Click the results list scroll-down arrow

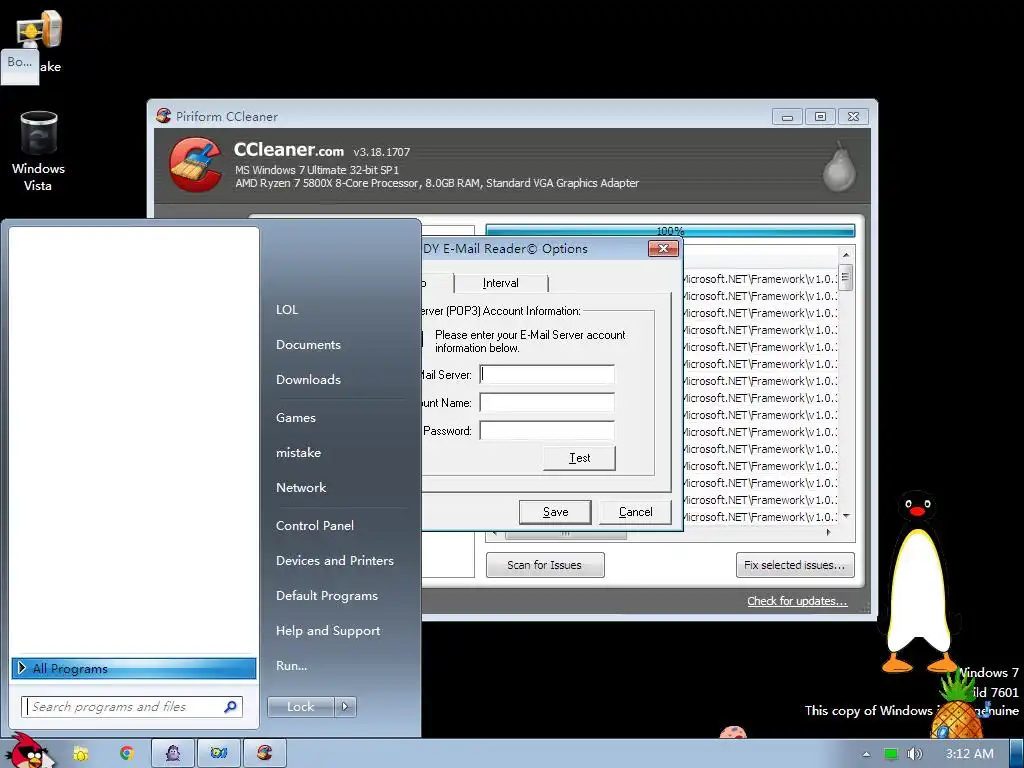[846, 517]
